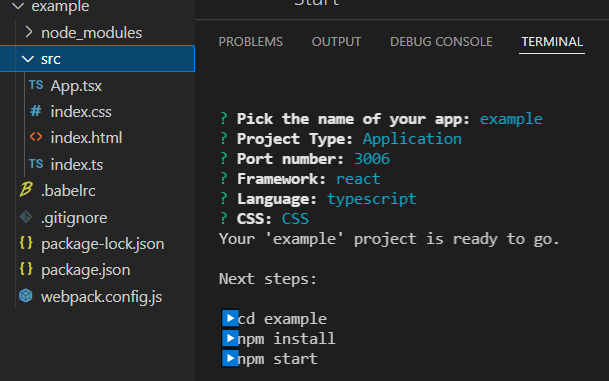
Task: Click the 'typescript' language value
Action: click(x=371, y=199)
